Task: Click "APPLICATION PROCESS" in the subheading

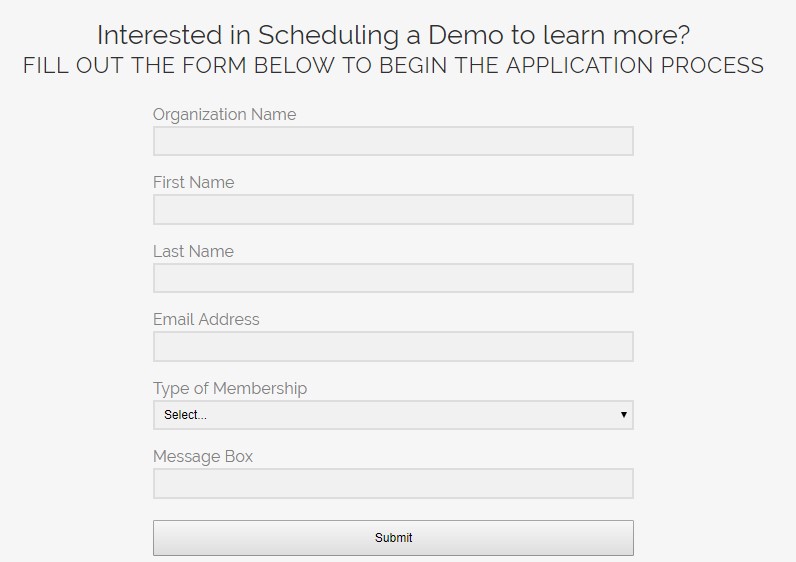Action: pyautogui.click(x=635, y=65)
